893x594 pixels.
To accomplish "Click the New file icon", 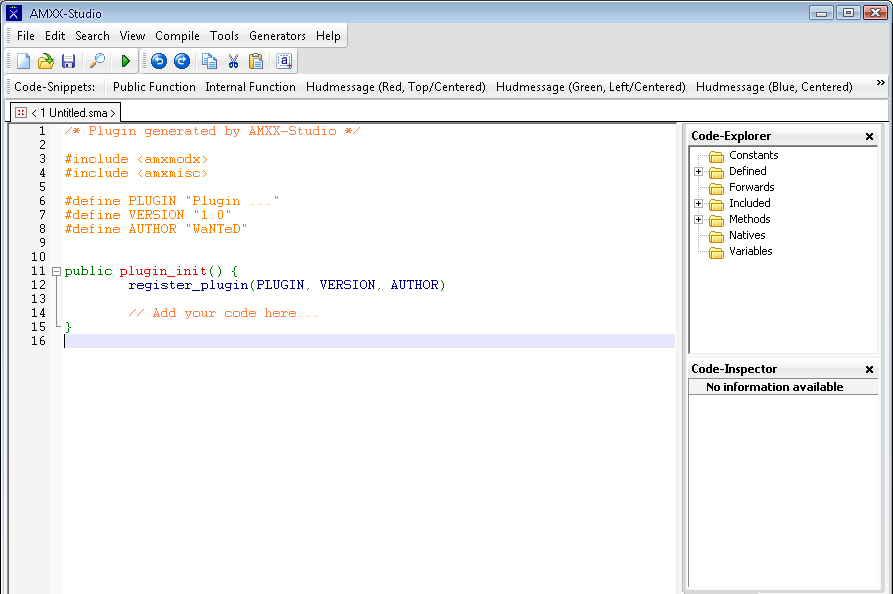I will [x=24, y=61].
